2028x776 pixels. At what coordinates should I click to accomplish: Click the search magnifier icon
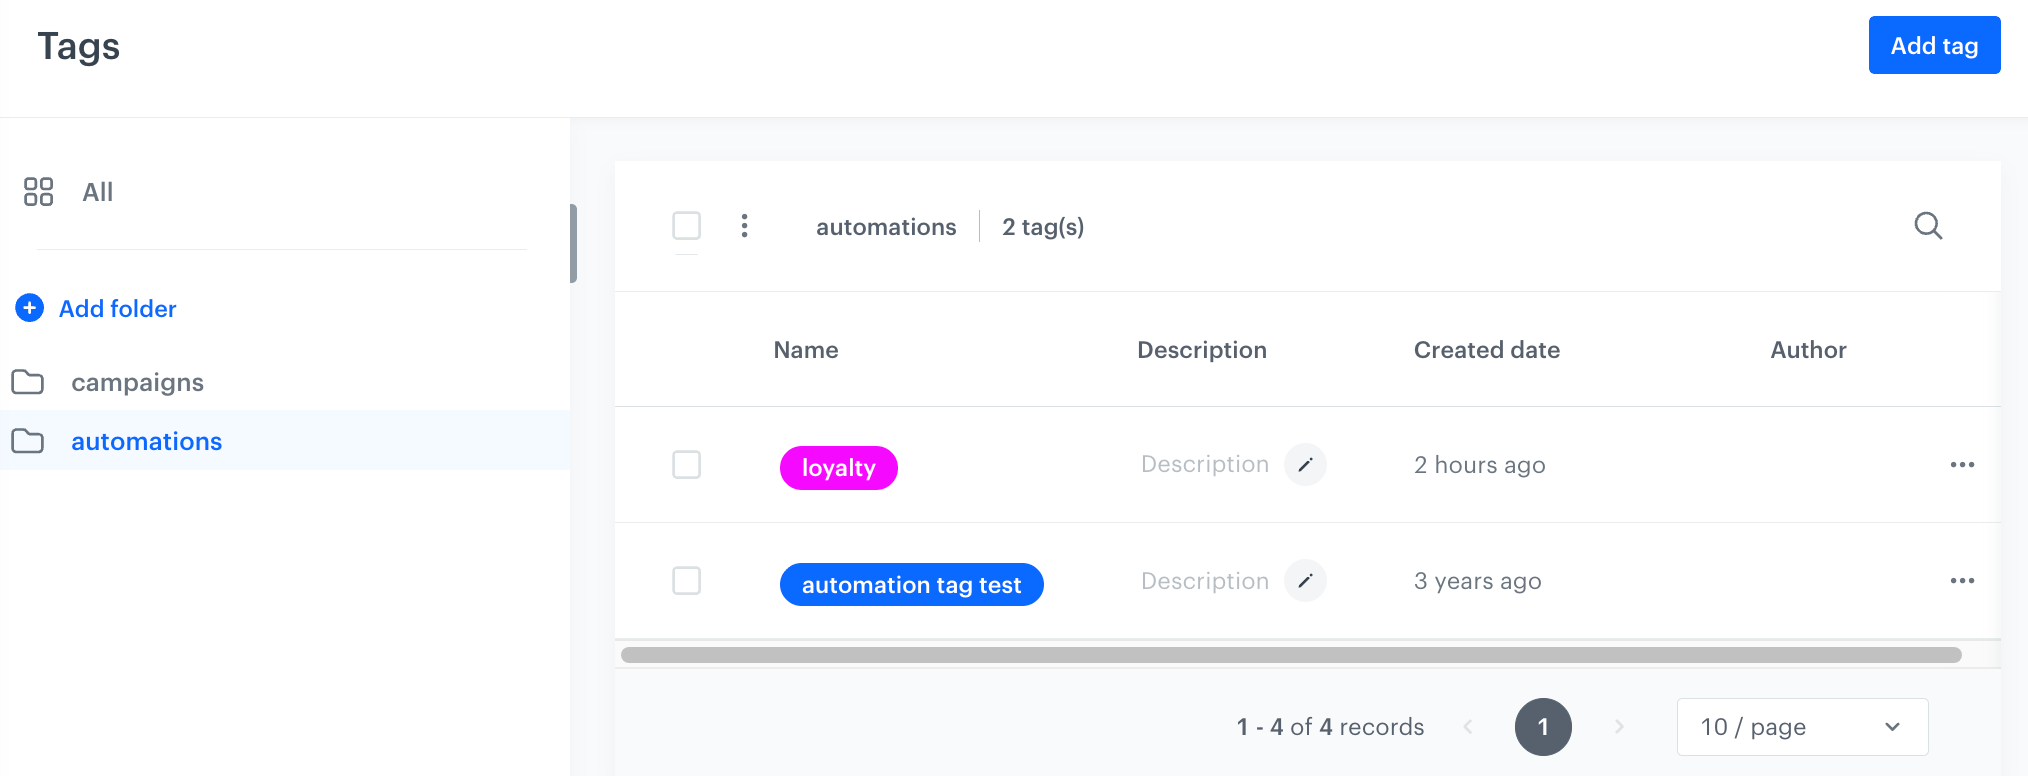tap(1928, 226)
